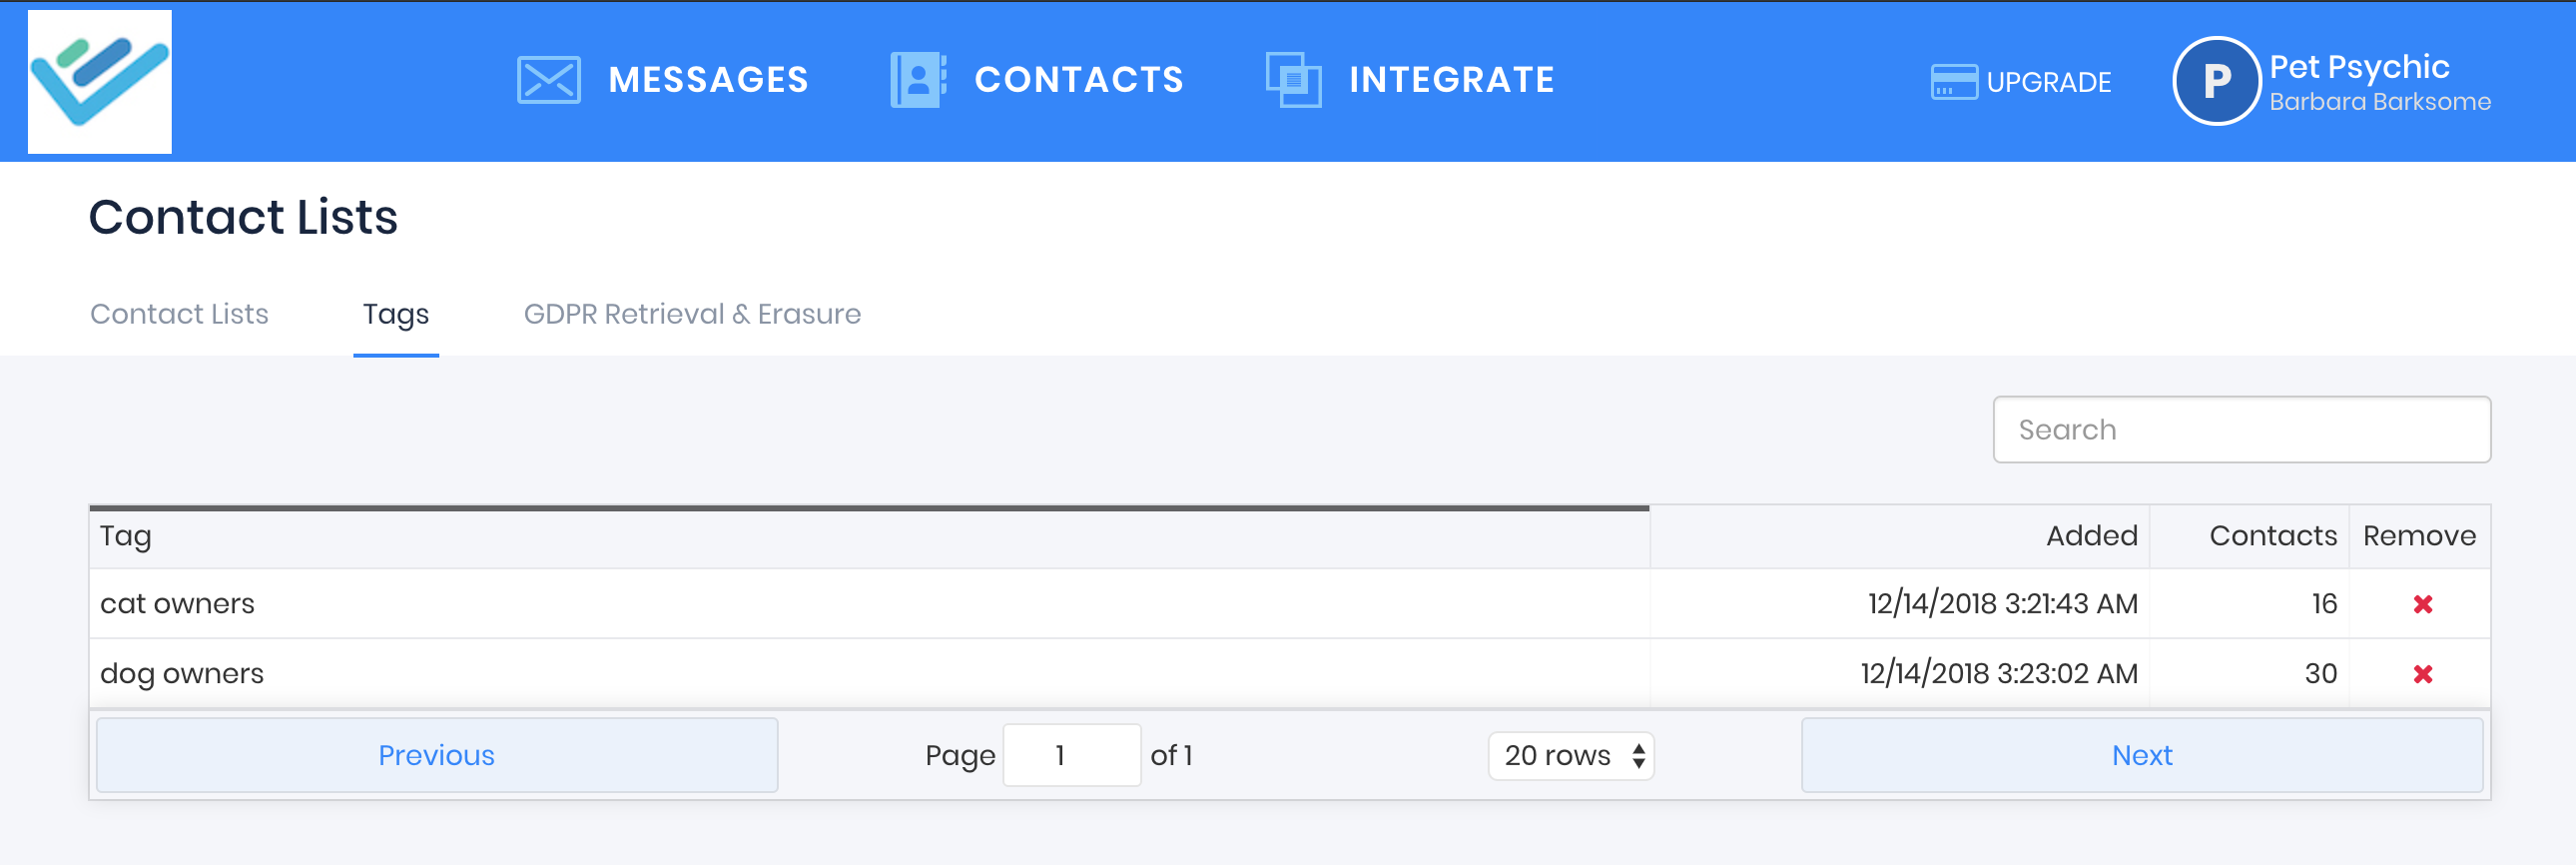Viewport: 2576px width, 865px height.
Task: Click the checkmark logo in header
Action: [x=99, y=81]
